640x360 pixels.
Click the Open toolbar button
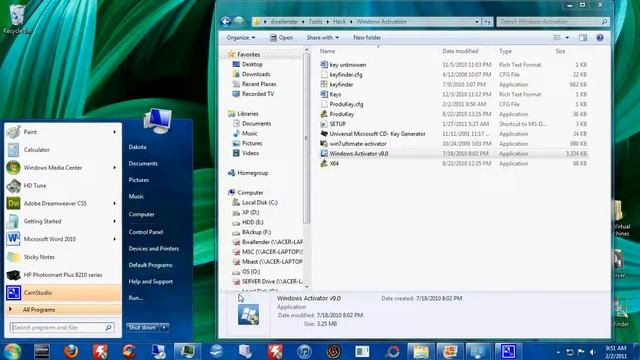(281, 38)
